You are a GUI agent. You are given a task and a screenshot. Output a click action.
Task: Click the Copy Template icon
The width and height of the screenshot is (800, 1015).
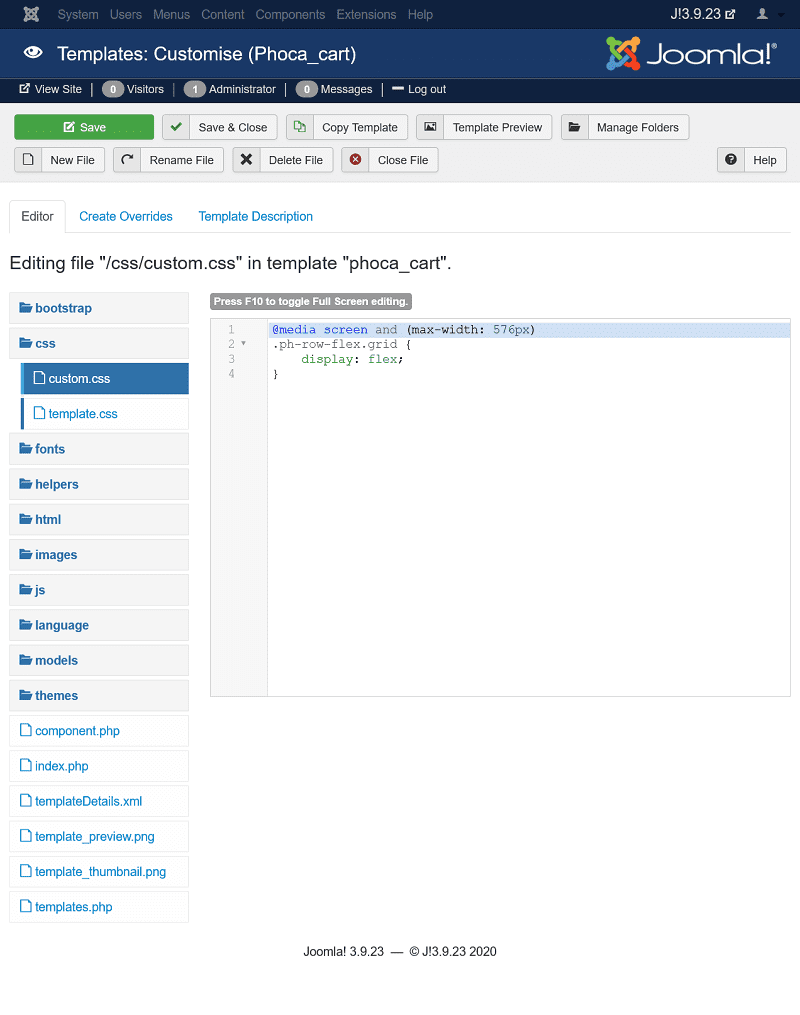coord(300,127)
